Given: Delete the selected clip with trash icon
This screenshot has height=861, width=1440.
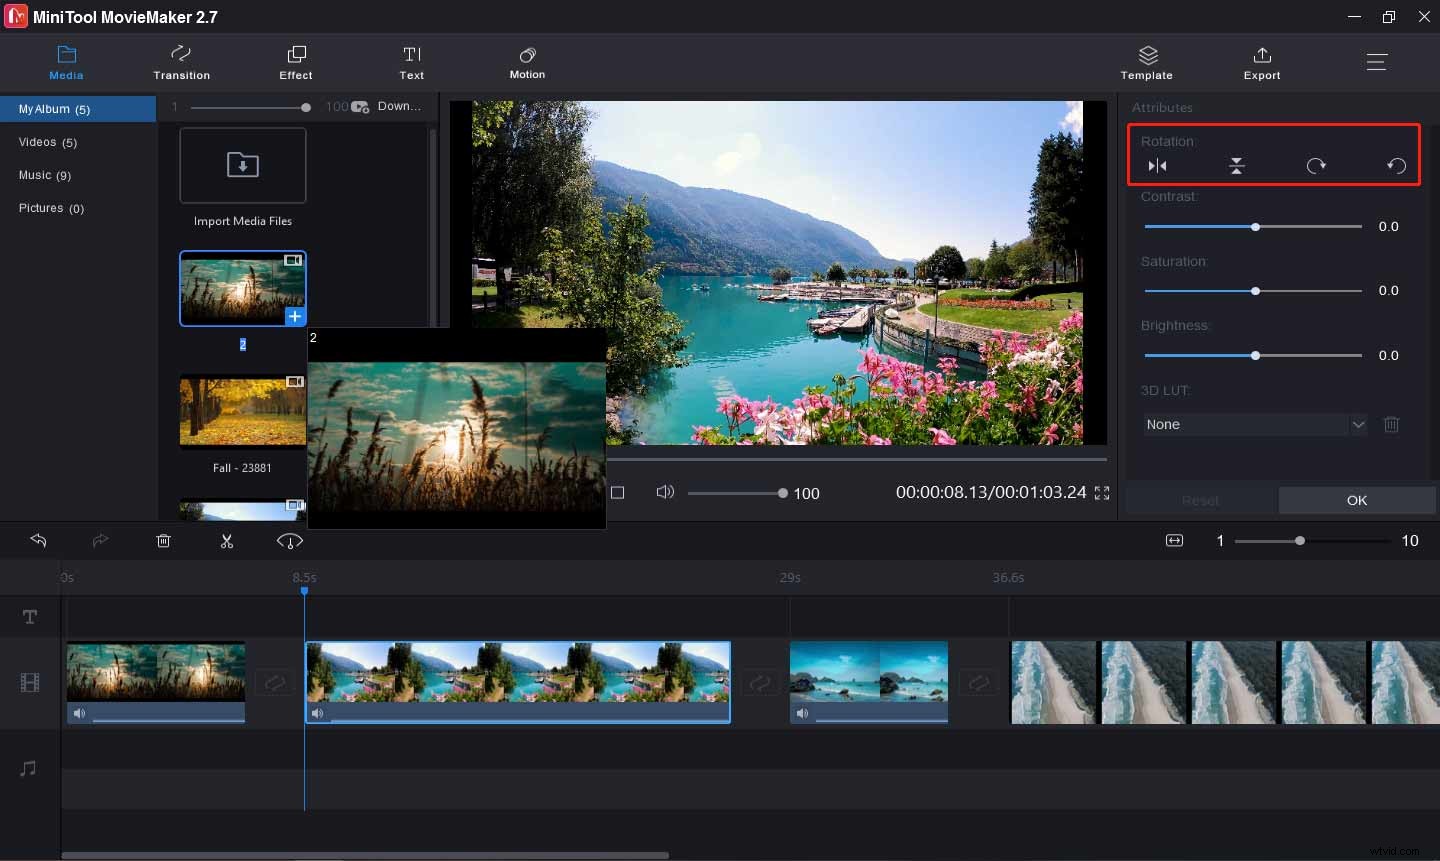Looking at the screenshot, I should point(163,540).
